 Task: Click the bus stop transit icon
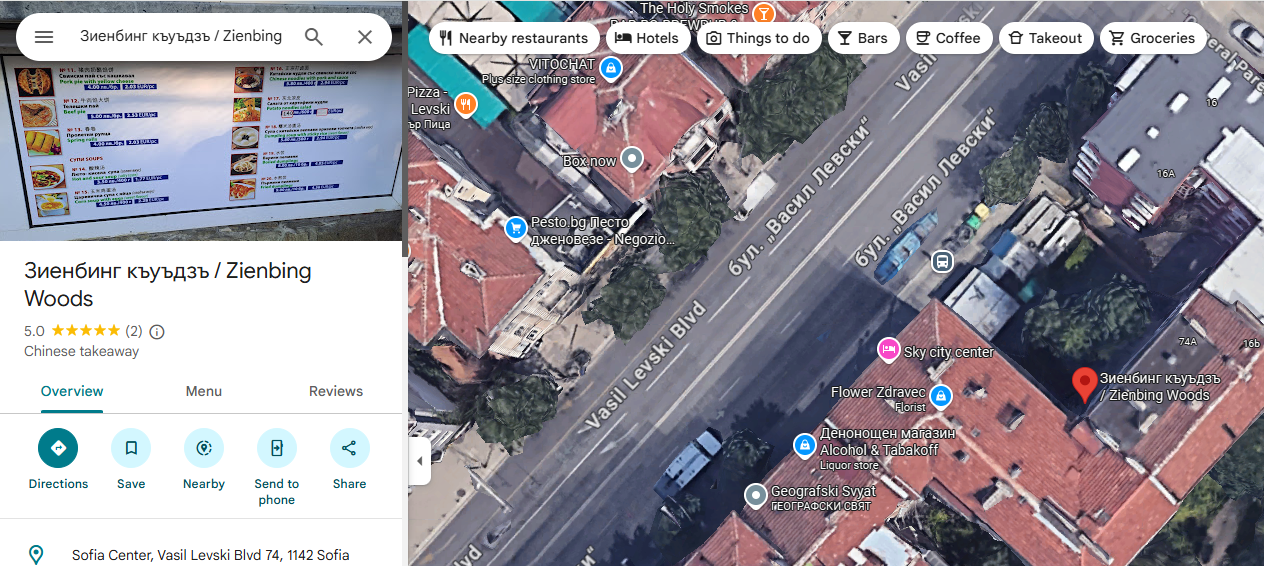(x=941, y=262)
